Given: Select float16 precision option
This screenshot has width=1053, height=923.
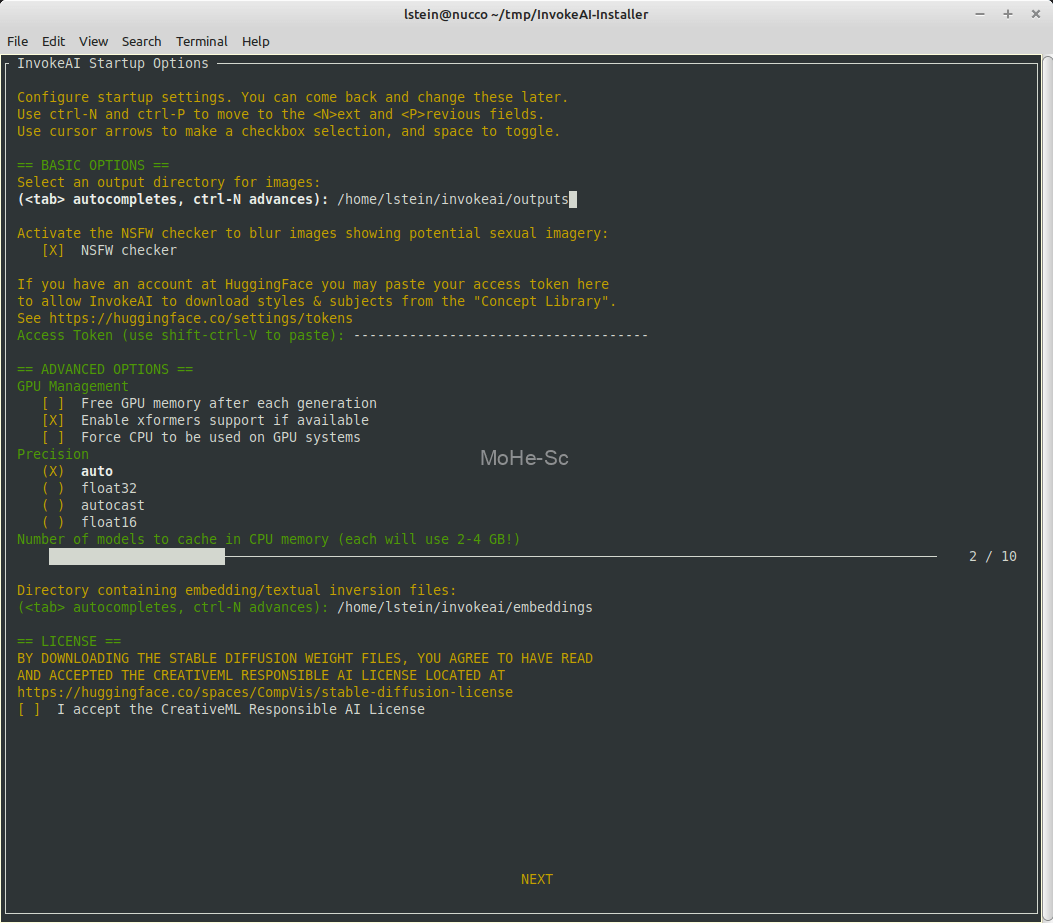Looking at the screenshot, I should point(53,522).
